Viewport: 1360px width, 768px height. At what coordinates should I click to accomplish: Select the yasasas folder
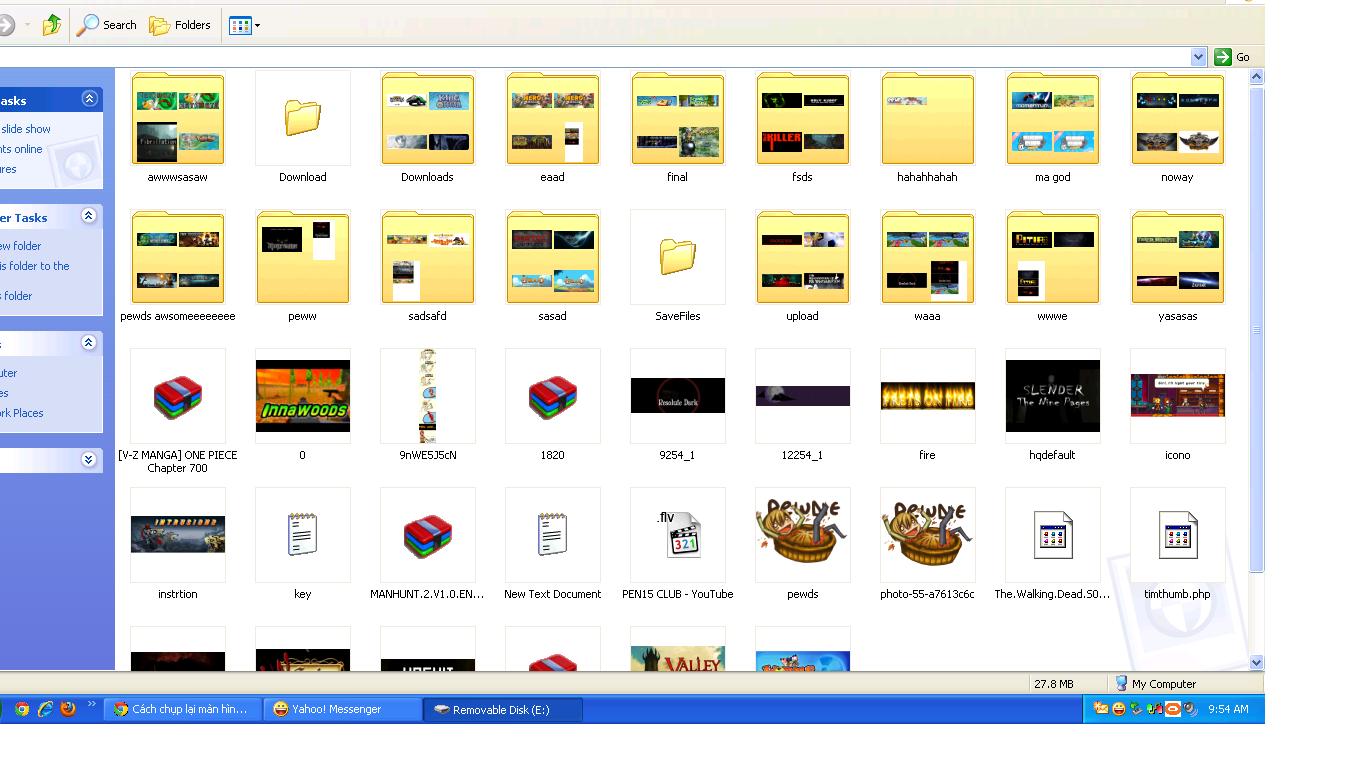click(x=1178, y=267)
